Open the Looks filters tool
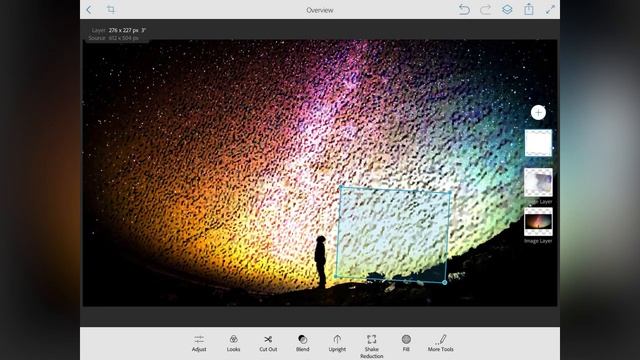 tap(233, 343)
